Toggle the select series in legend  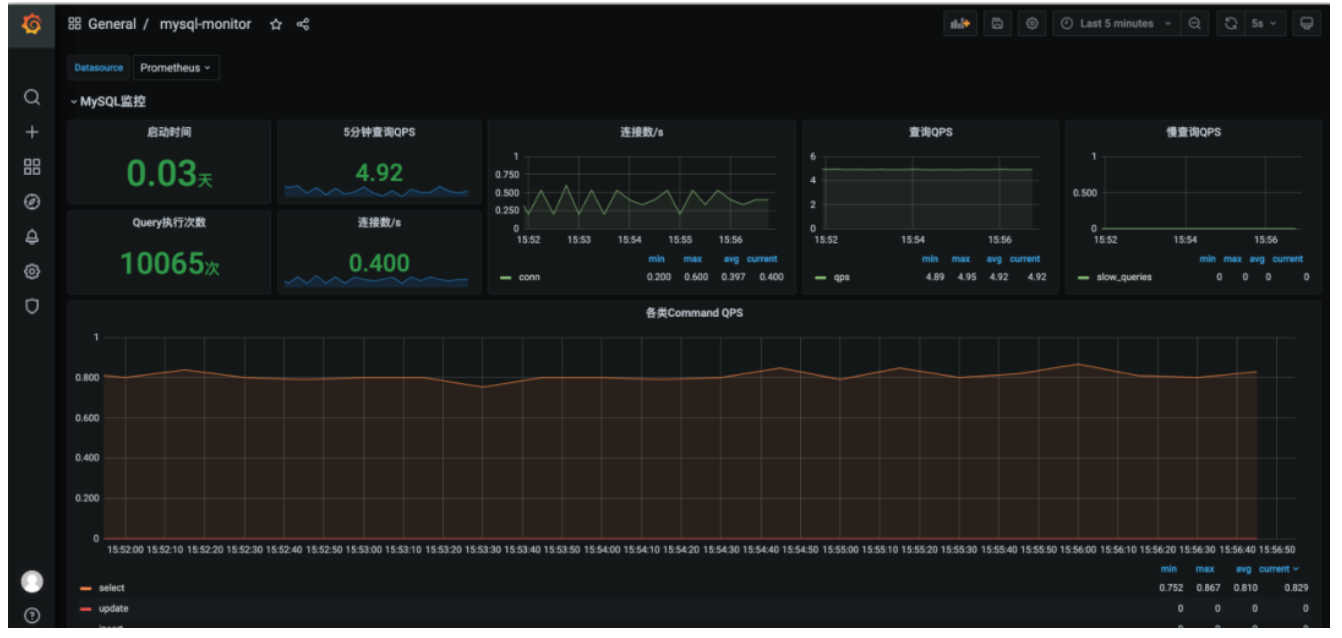click(112, 588)
